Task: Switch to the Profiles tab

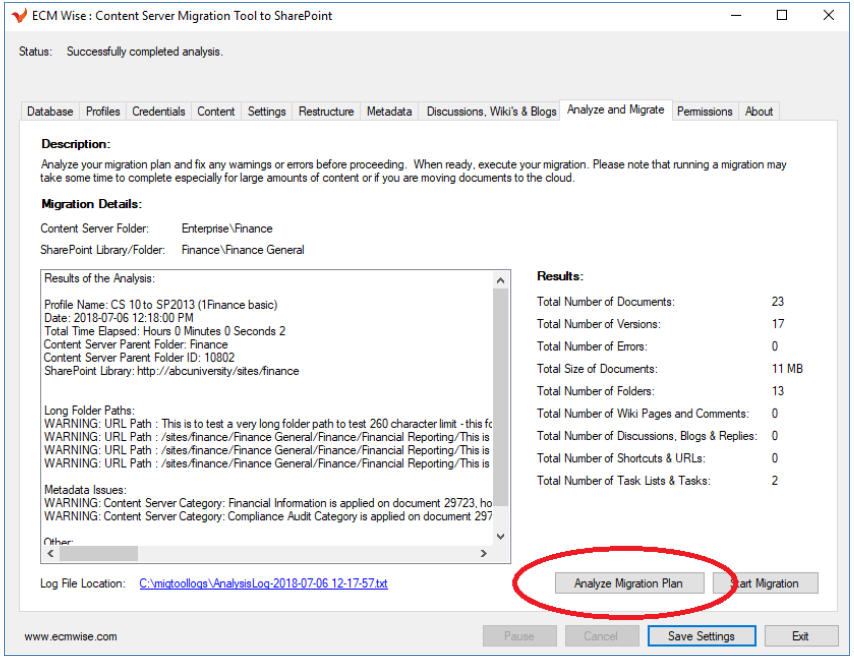Action: click(103, 112)
